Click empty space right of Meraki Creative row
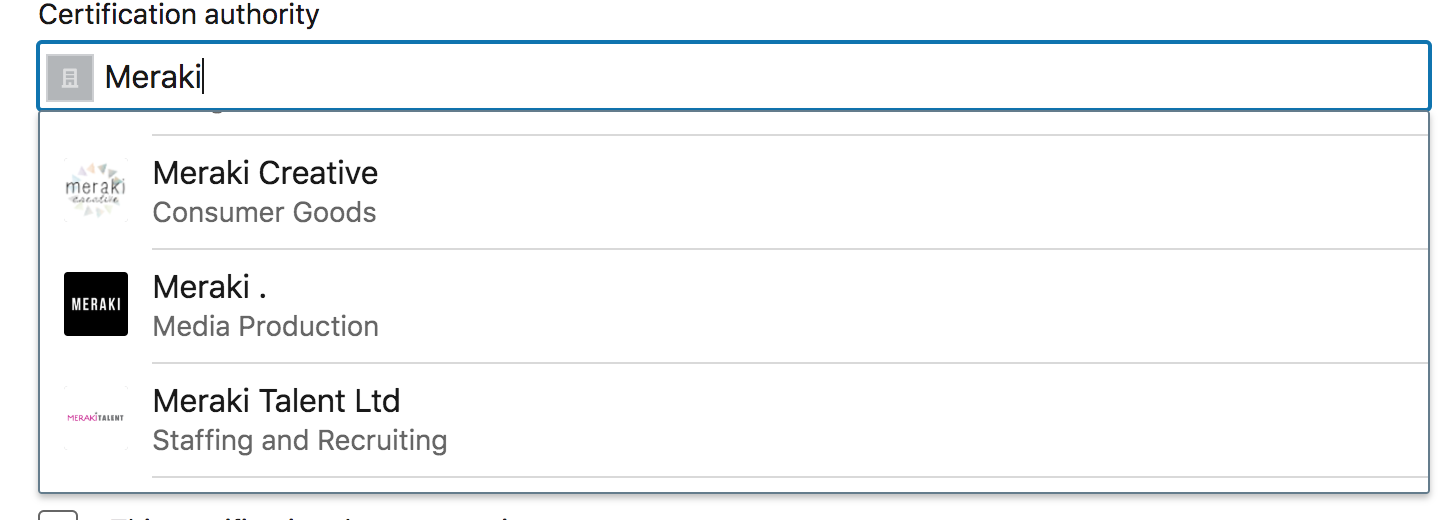 (x=900, y=192)
